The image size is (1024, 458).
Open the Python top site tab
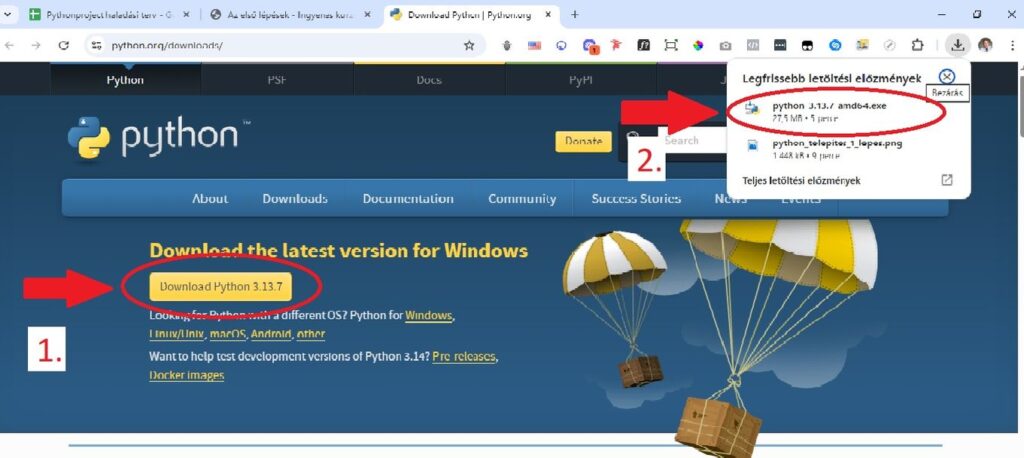coord(125,80)
